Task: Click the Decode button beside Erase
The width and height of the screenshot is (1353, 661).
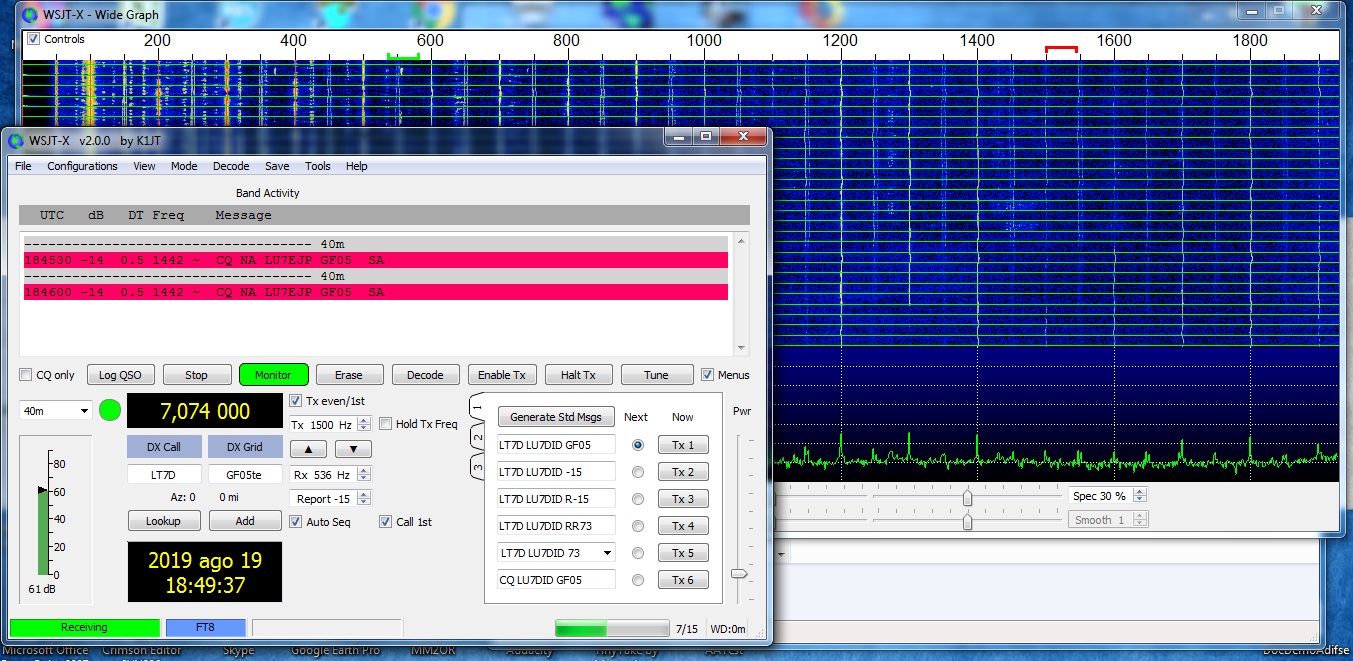Action: [425, 375]
